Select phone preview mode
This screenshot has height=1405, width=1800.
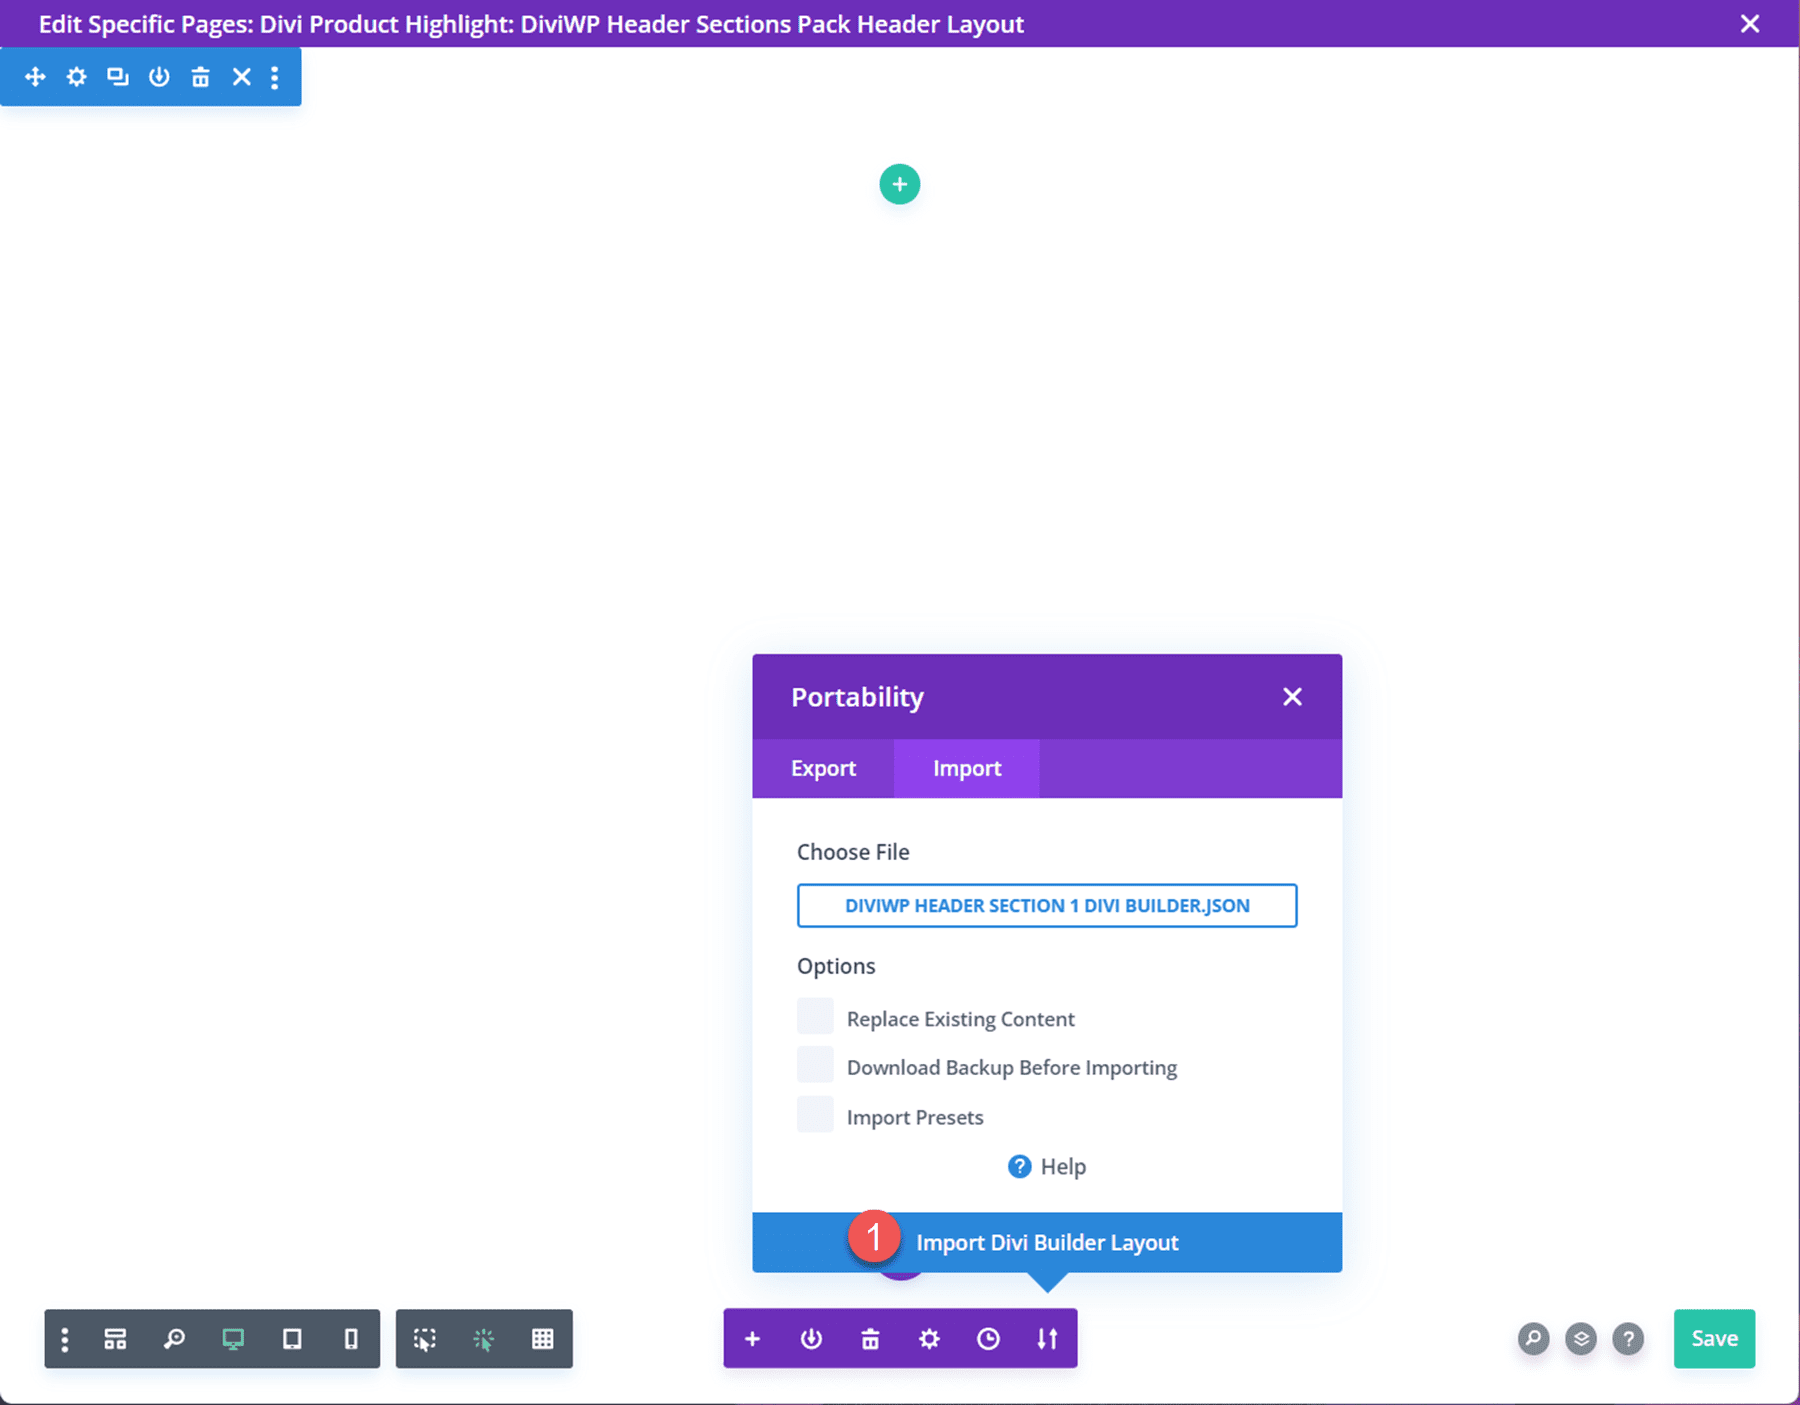pyautogui.click(x=350, y=1339)
